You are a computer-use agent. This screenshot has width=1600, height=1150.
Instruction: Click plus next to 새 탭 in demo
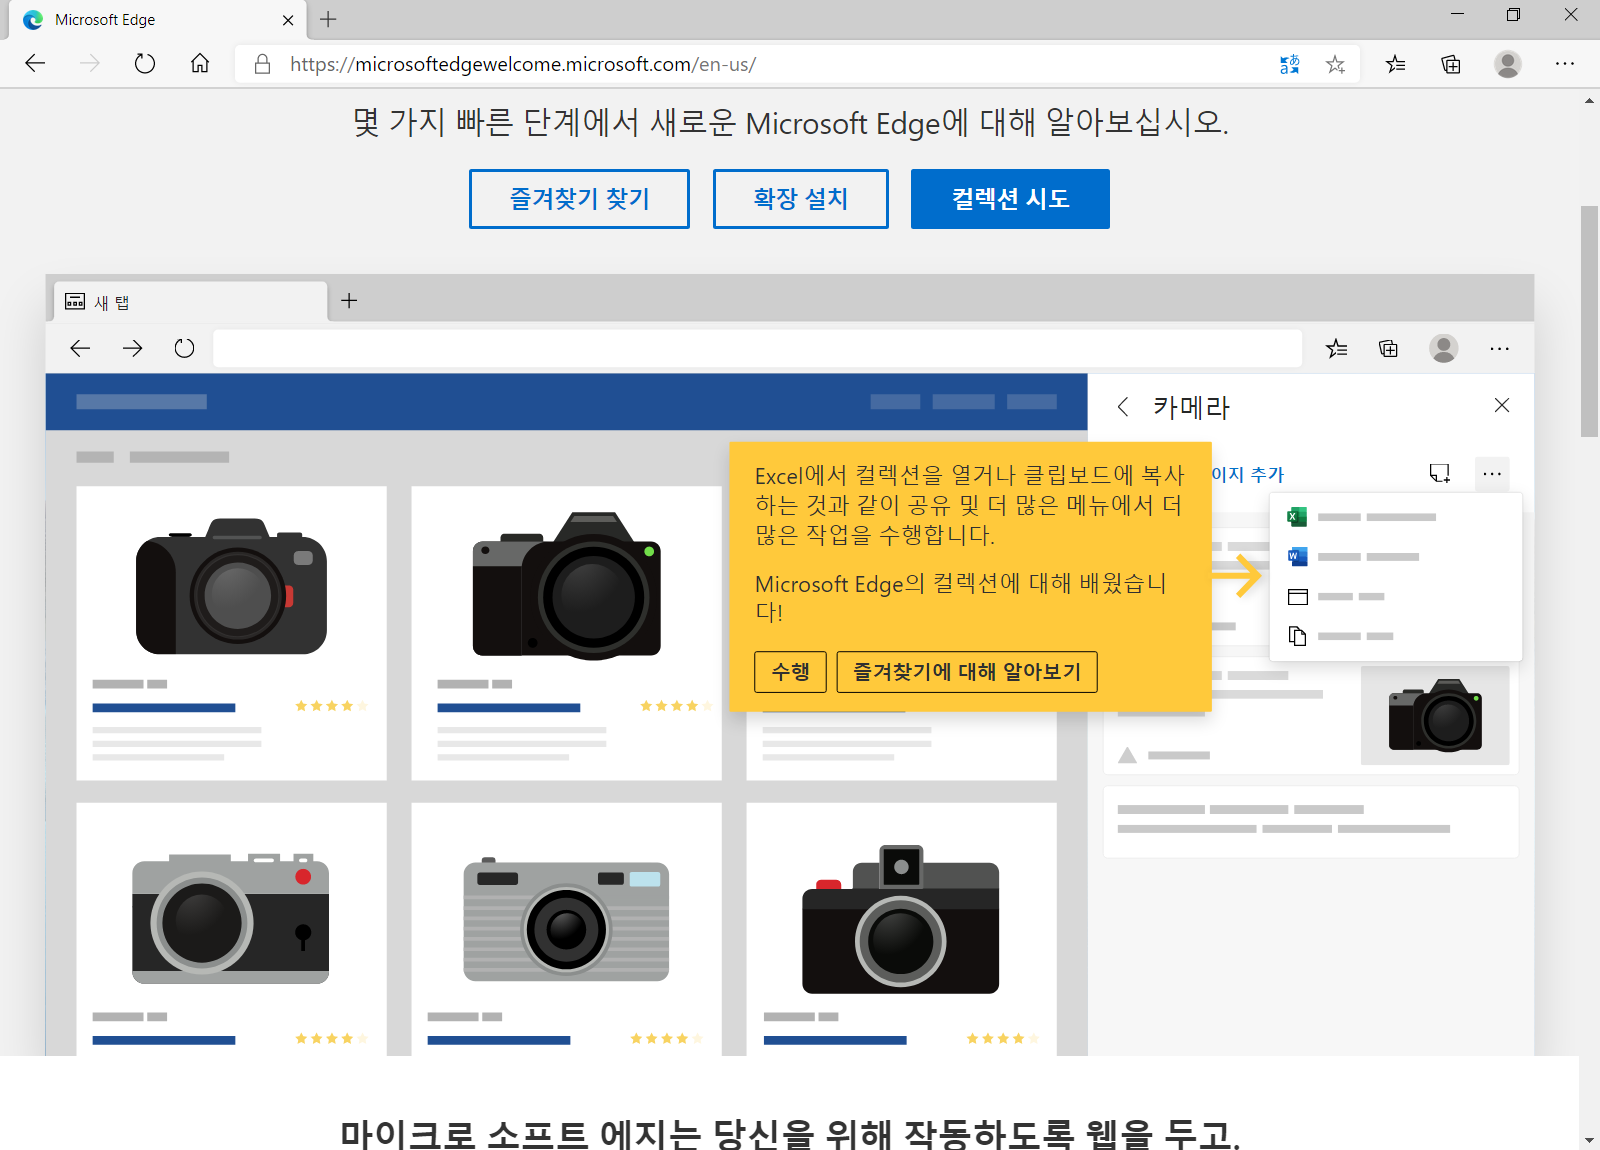click(349, 301)
